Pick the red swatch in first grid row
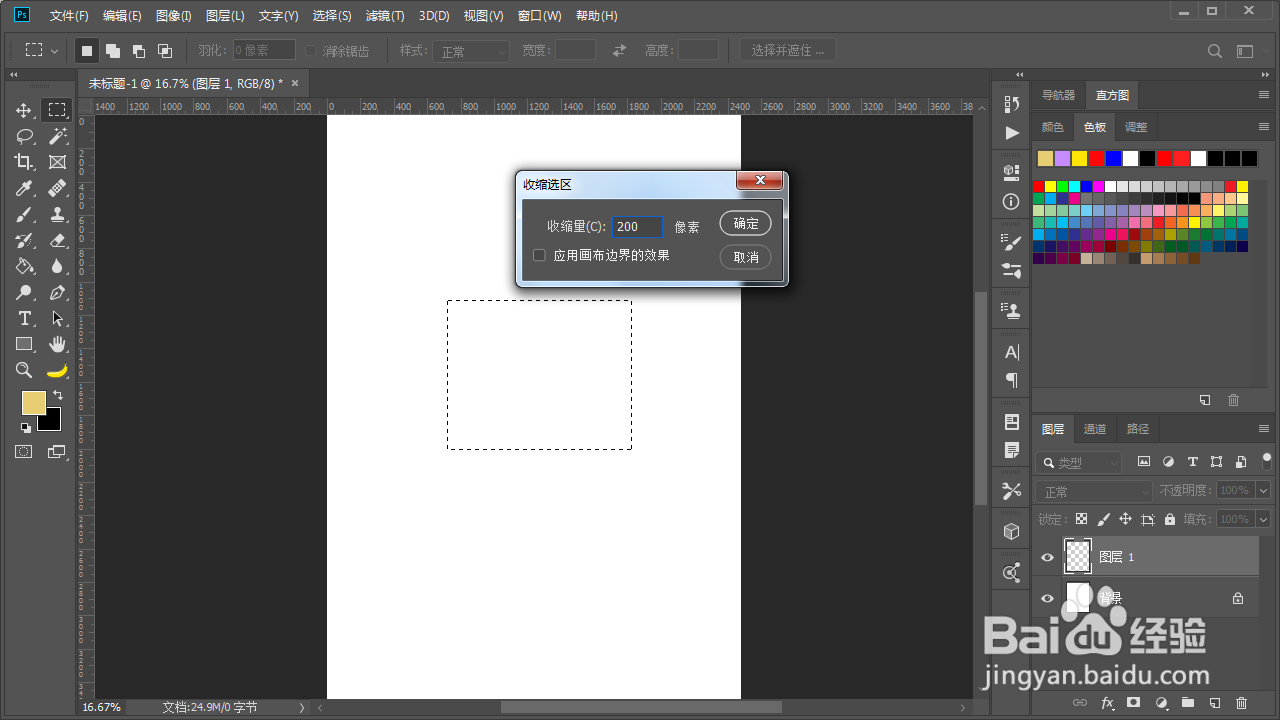1280x720 pixels. pyautogui.click(x=1039, y=186)
